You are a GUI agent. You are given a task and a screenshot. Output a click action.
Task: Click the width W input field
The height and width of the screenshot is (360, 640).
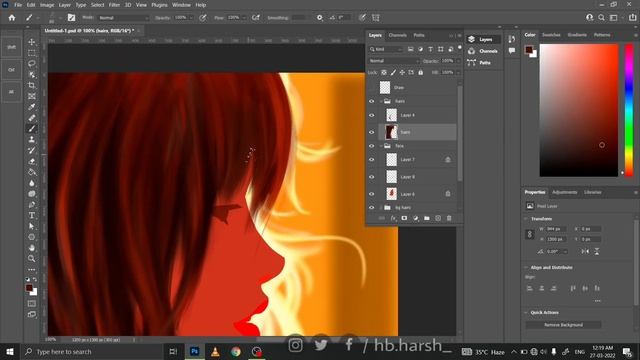[557, 229]
